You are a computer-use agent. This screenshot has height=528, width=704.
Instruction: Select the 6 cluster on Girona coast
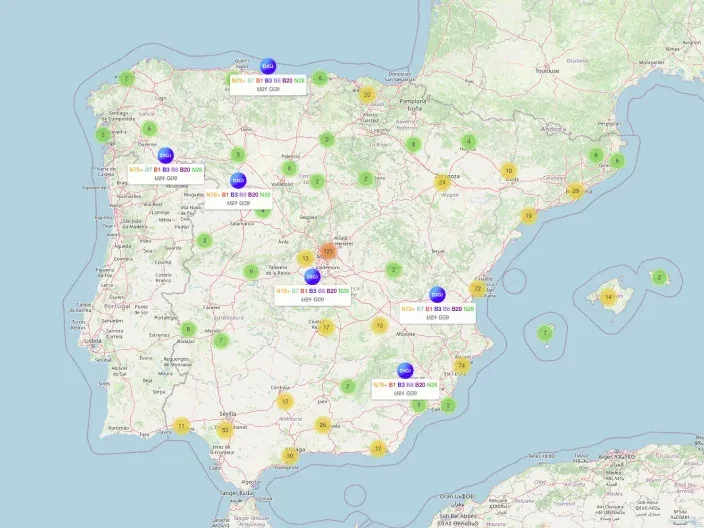pyautogui.click(x=617, y=161)
